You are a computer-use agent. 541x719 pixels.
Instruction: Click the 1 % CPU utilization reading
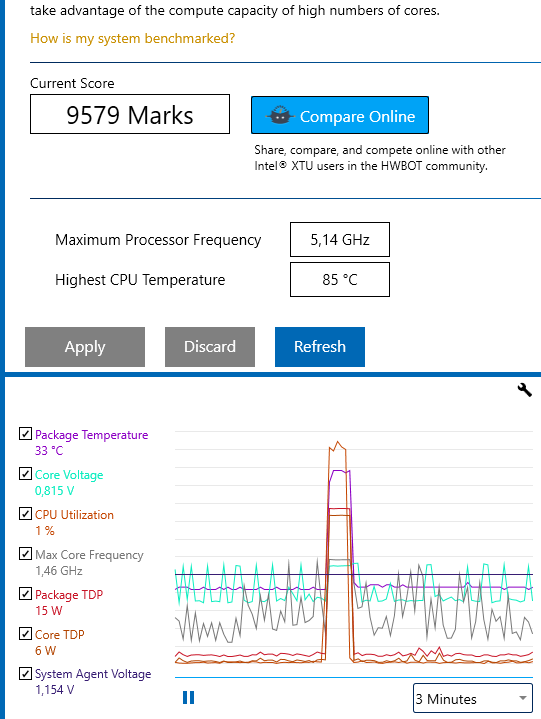[x=45, y=531]
